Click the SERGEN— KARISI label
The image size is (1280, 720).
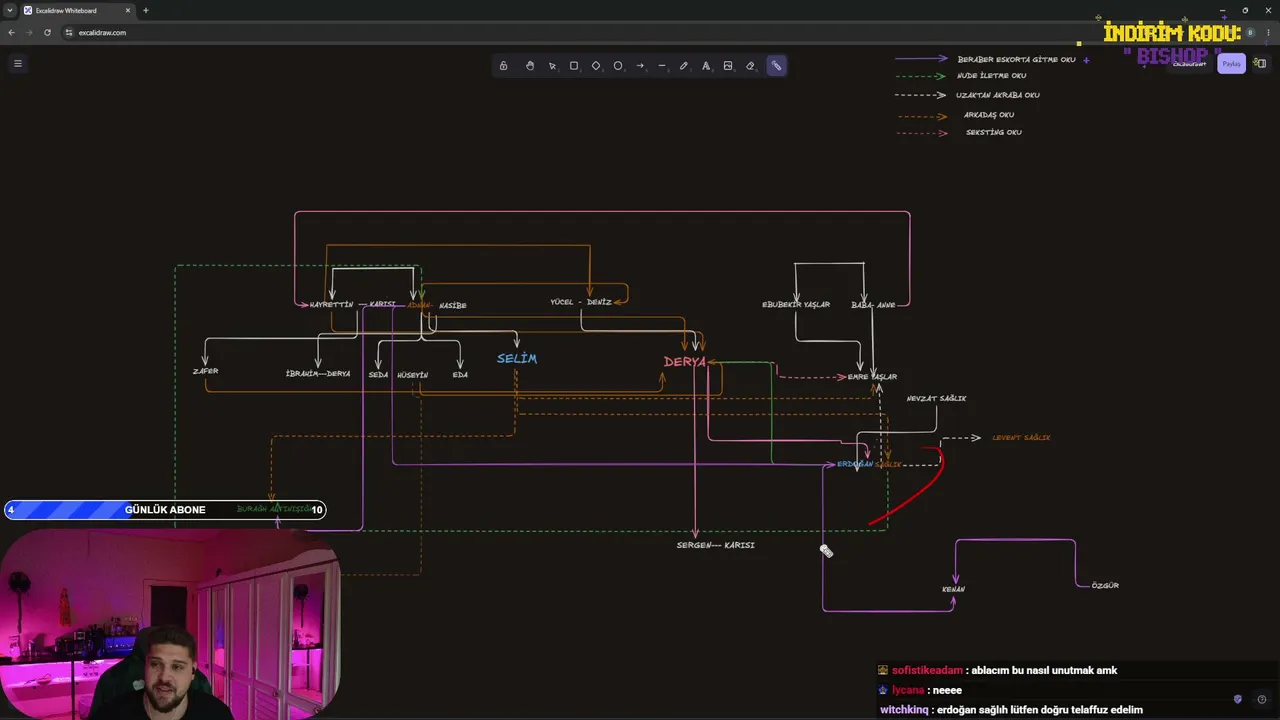[716, 545]
